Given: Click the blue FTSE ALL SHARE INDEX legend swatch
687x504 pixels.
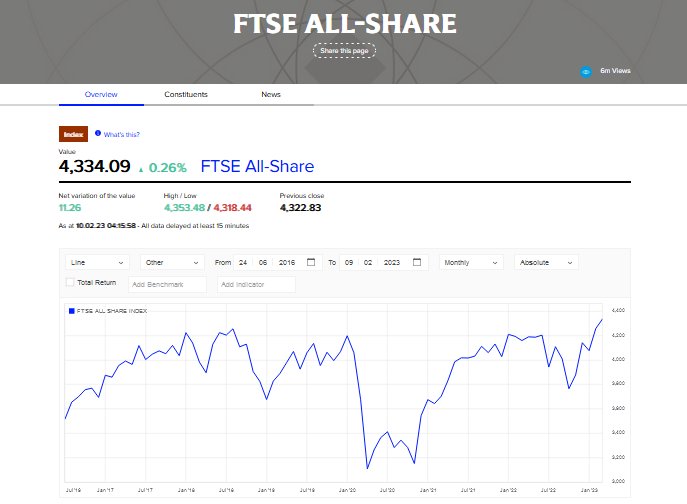Looking at the screenshot, I should pos(71,311).
